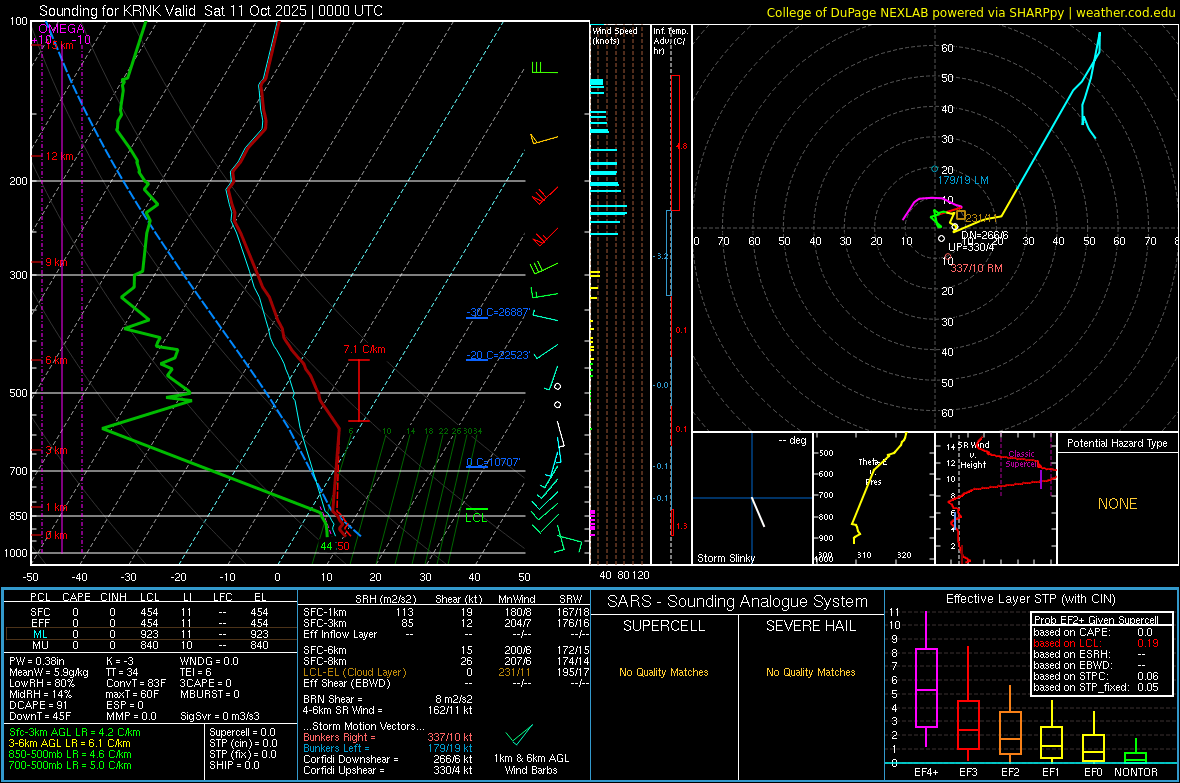Click the '-20 C=22523'' height label

(497, 355)
